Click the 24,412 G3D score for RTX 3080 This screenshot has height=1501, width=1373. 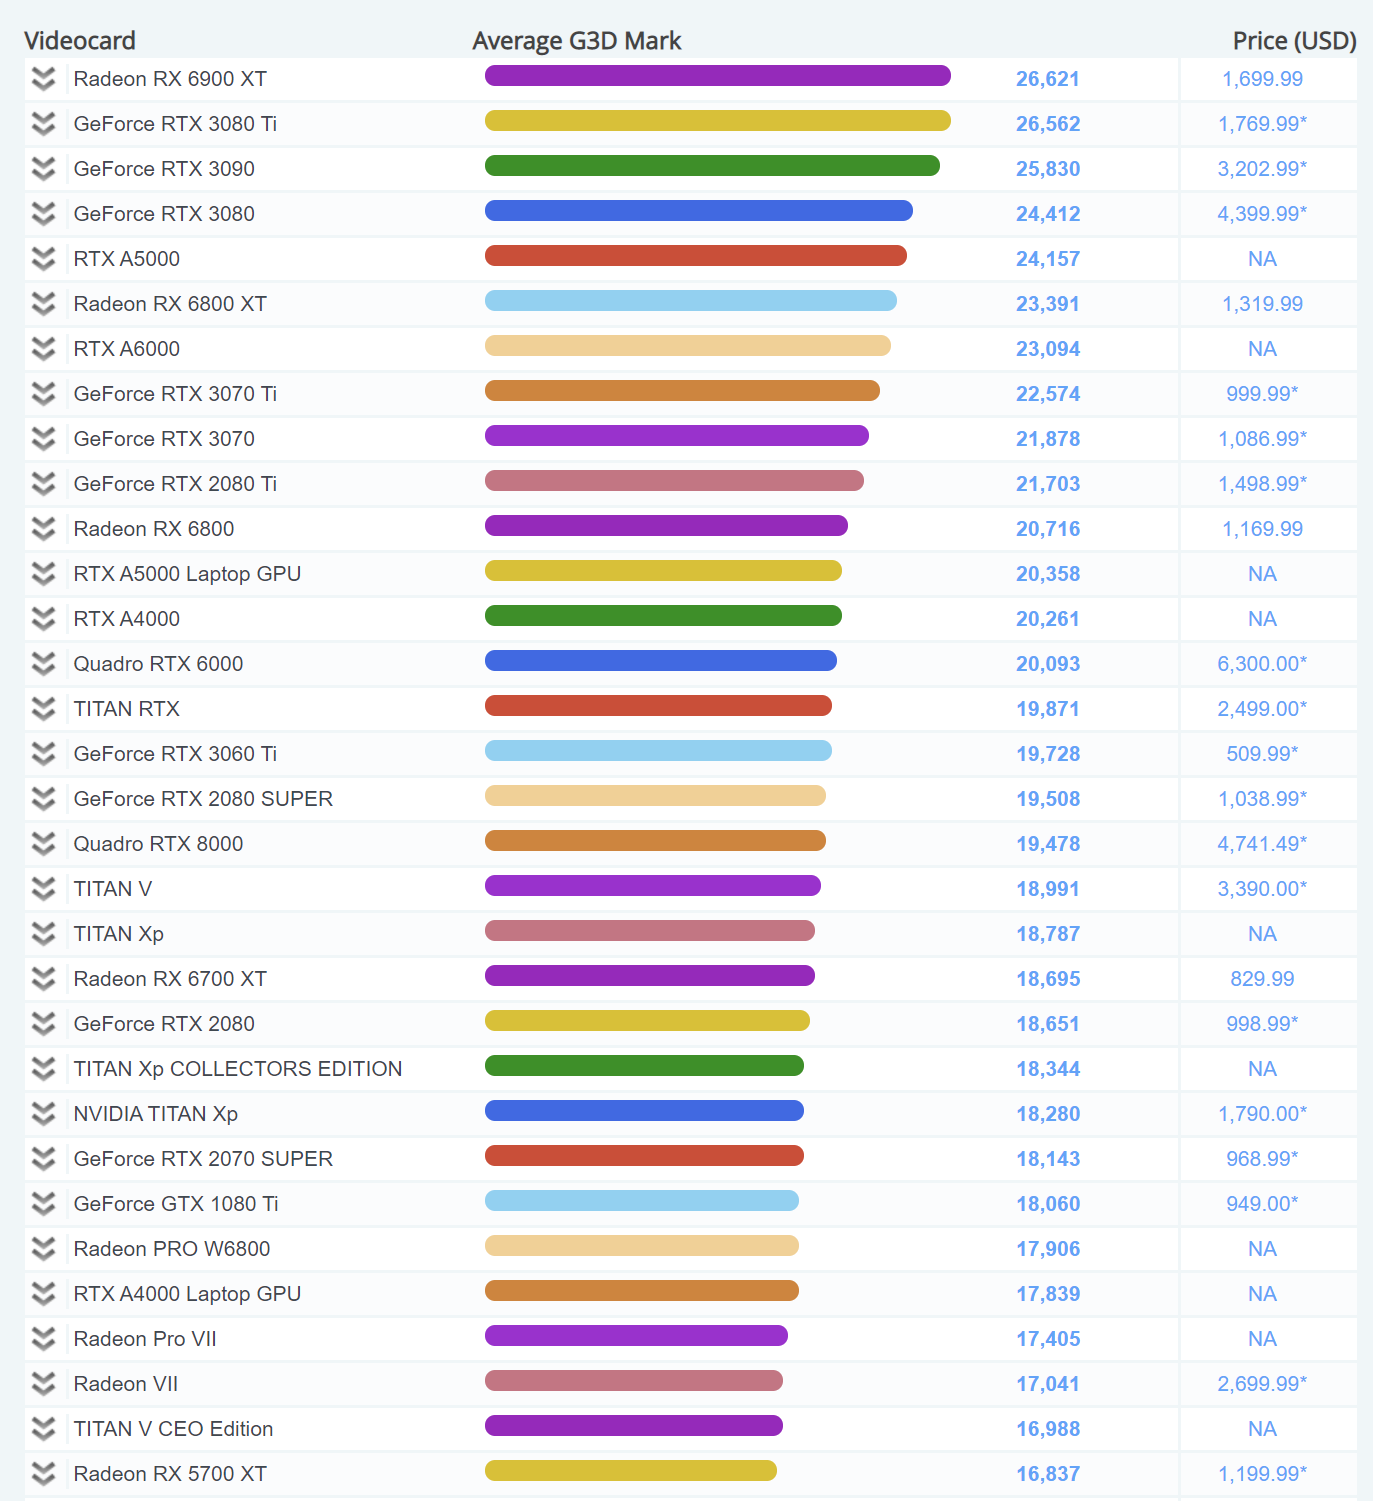pyautogui.click(x=1048, y=214)
